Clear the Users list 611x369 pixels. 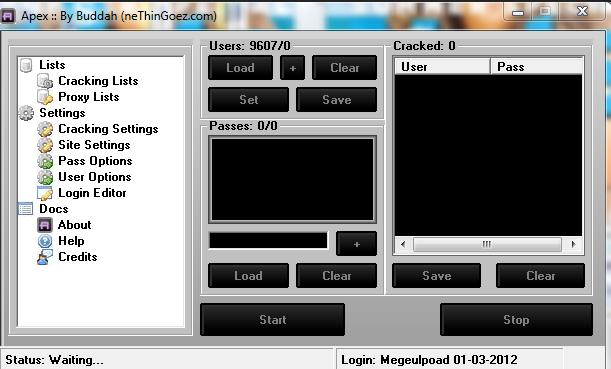coord(344,68)
